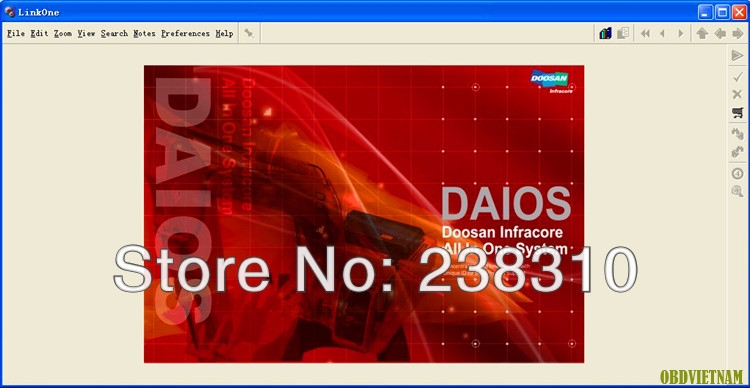The image size is (750, 388).
Task: Click the thick left arrow back icon
Action: (720, 33)
